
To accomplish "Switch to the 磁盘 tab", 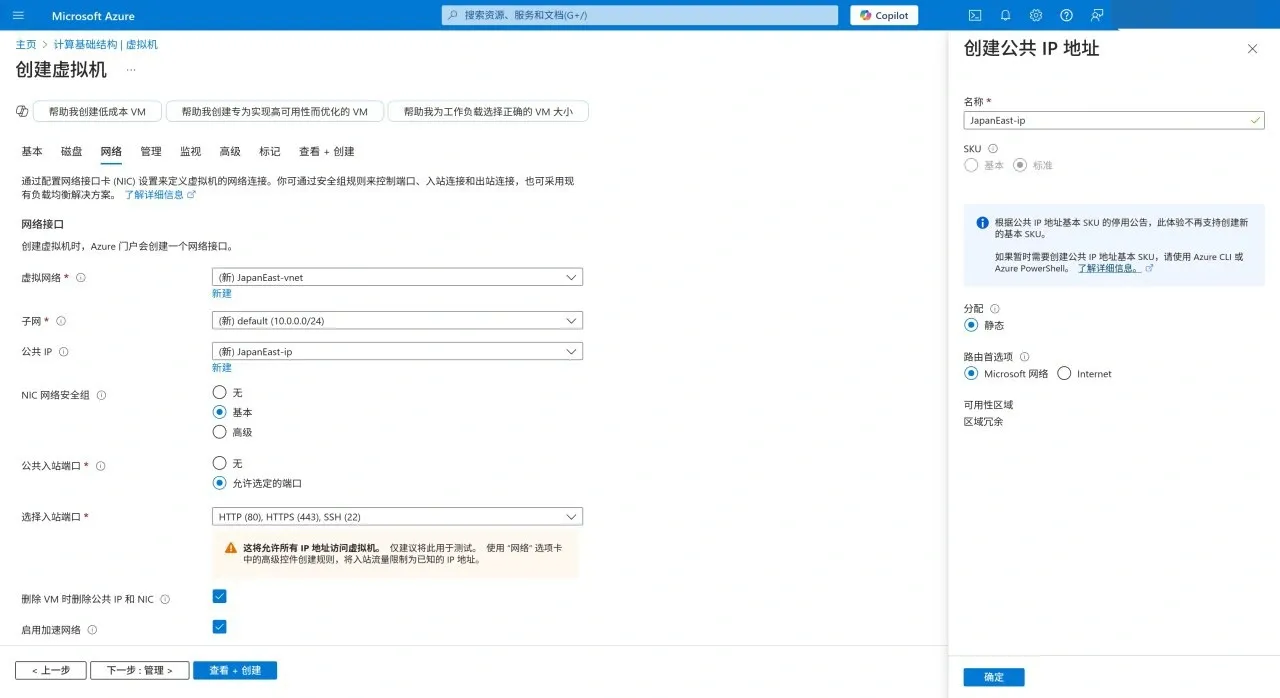I will pyautogui.click(x=71, y=151).
